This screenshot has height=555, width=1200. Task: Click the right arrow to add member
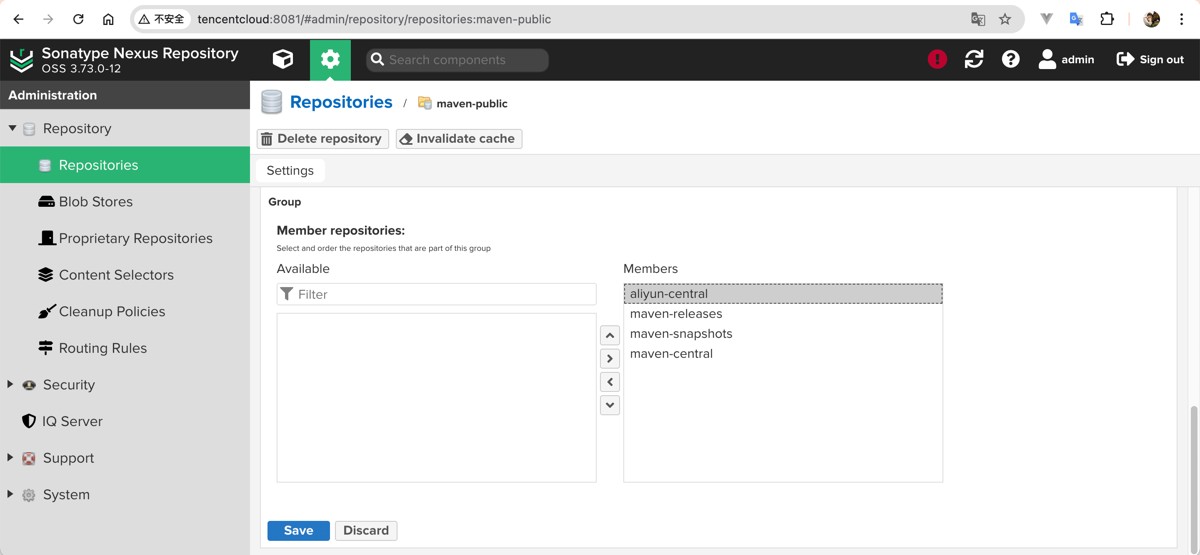(610, 358)
